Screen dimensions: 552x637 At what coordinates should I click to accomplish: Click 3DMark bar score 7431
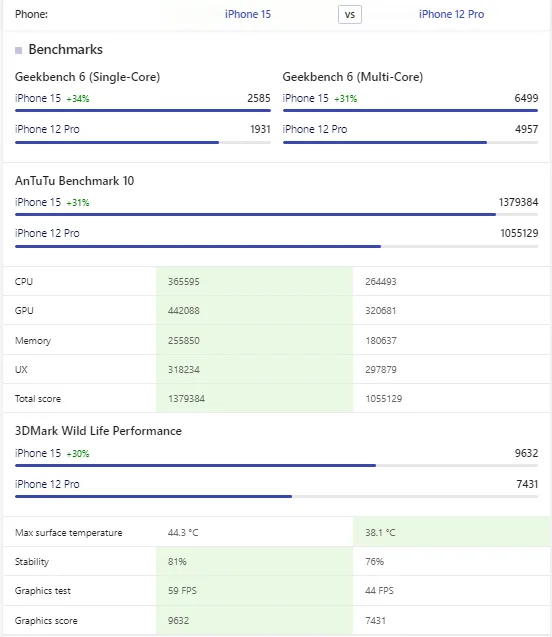(x=527, y=484)
